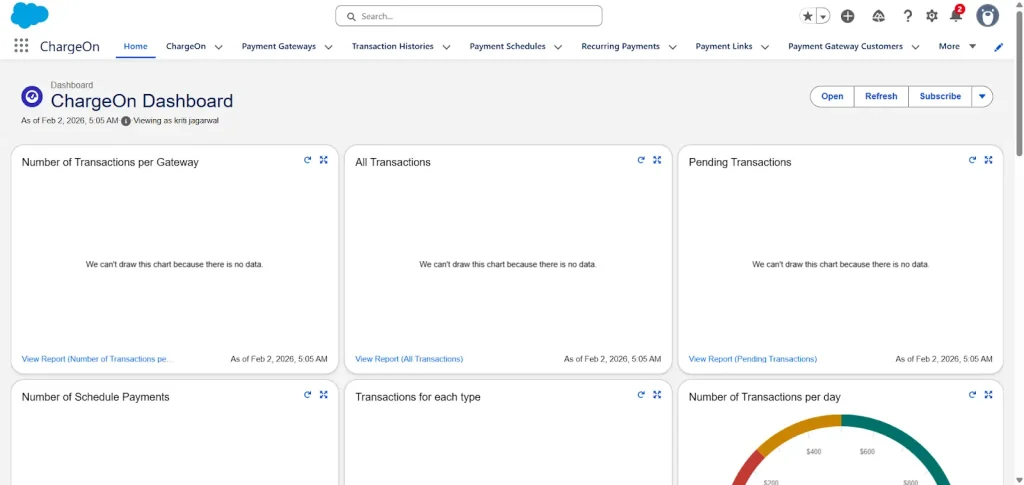Open View Report (All Transactions) link
Screen dimensions: 1024x485
pos(409,359)
